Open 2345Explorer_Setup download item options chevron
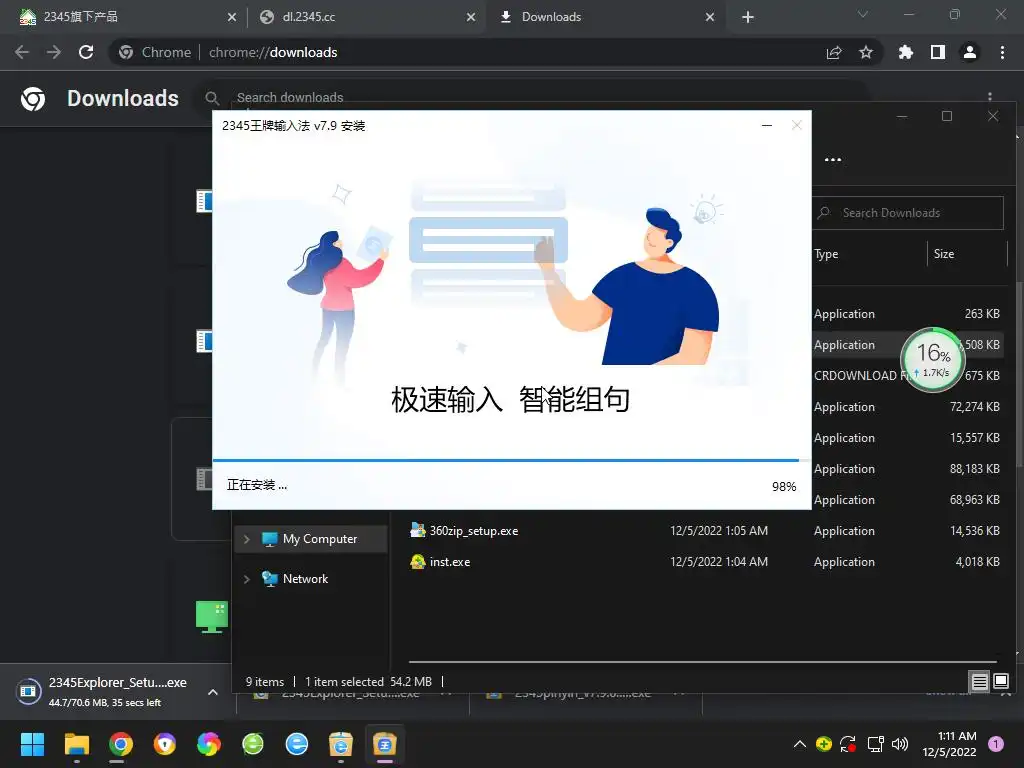The image size is (1024, 768). [213, 692]
